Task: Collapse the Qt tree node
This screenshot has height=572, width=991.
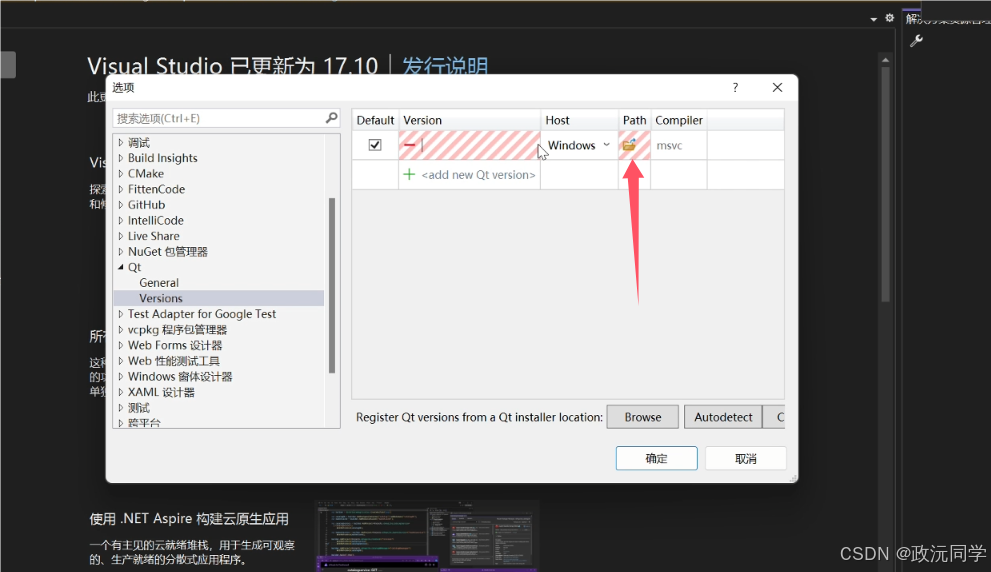Action: [121, 267]
